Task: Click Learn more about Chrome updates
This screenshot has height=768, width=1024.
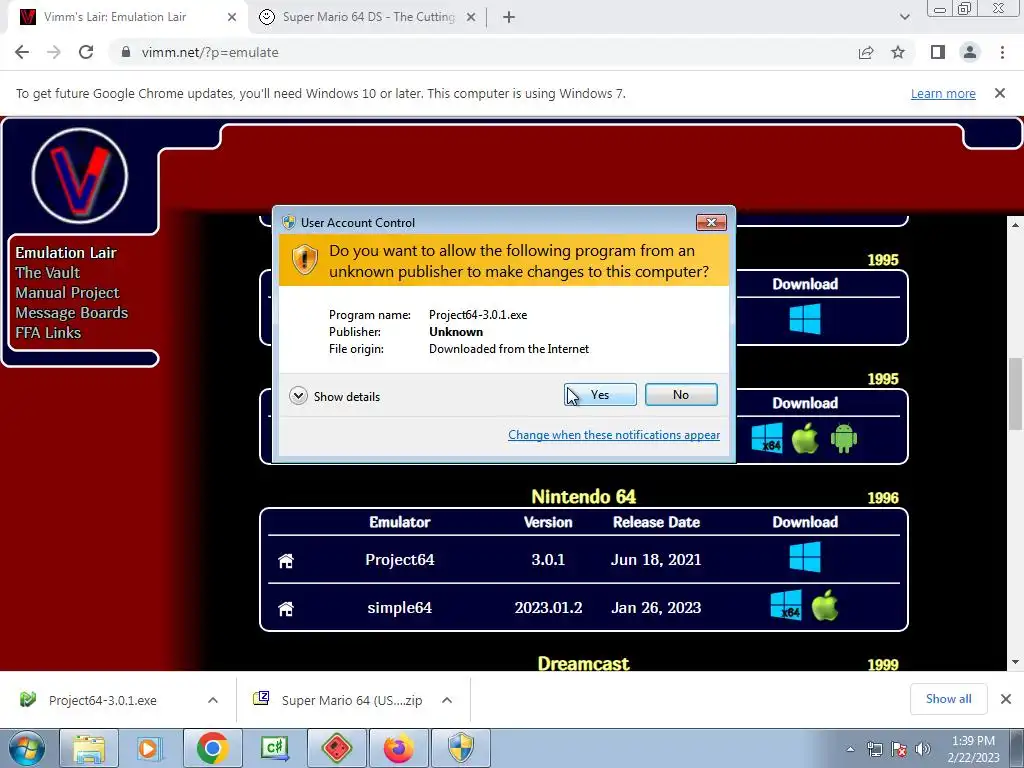Action: coord(943,93)
